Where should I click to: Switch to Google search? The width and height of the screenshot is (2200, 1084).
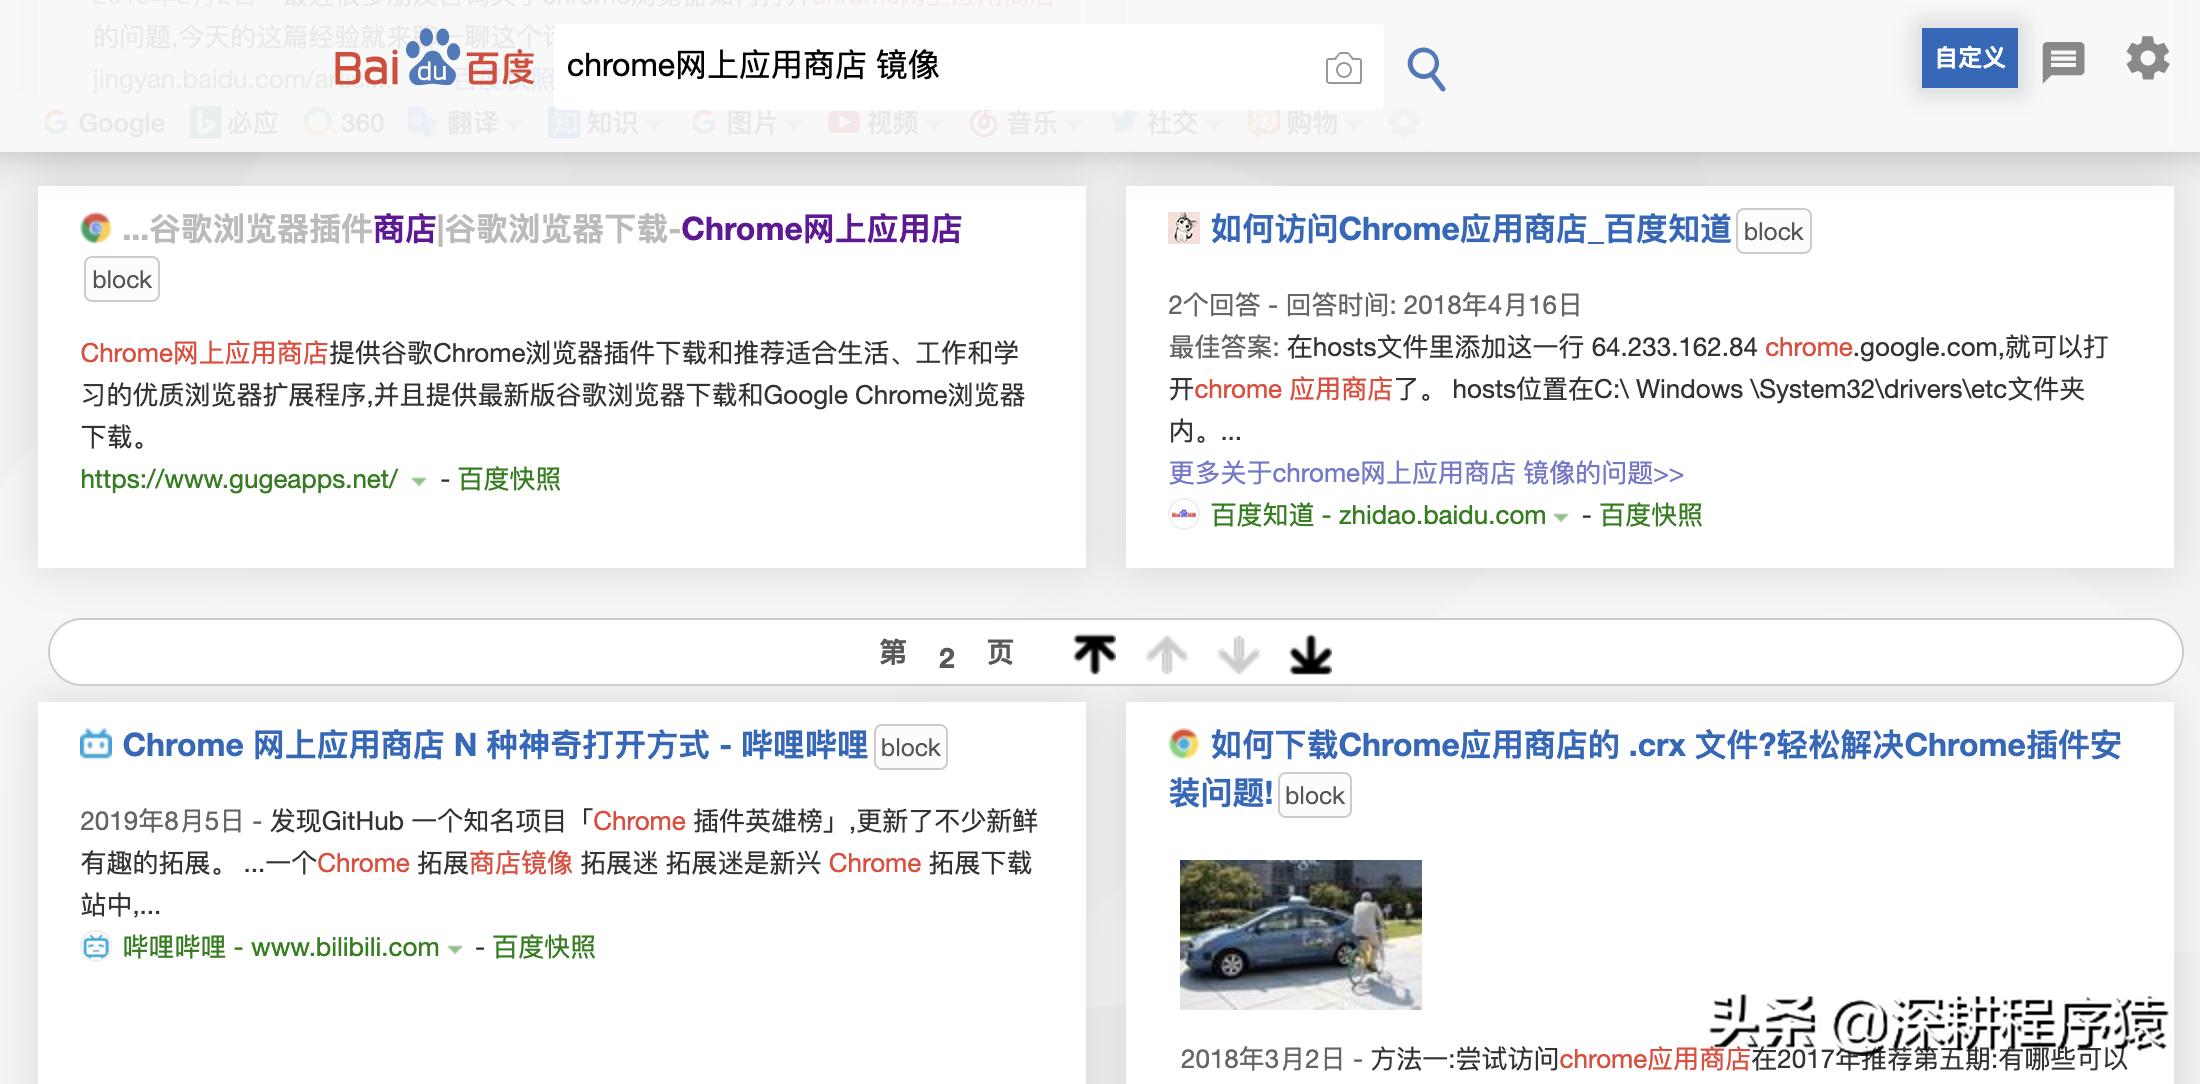[x=105, y=123]
